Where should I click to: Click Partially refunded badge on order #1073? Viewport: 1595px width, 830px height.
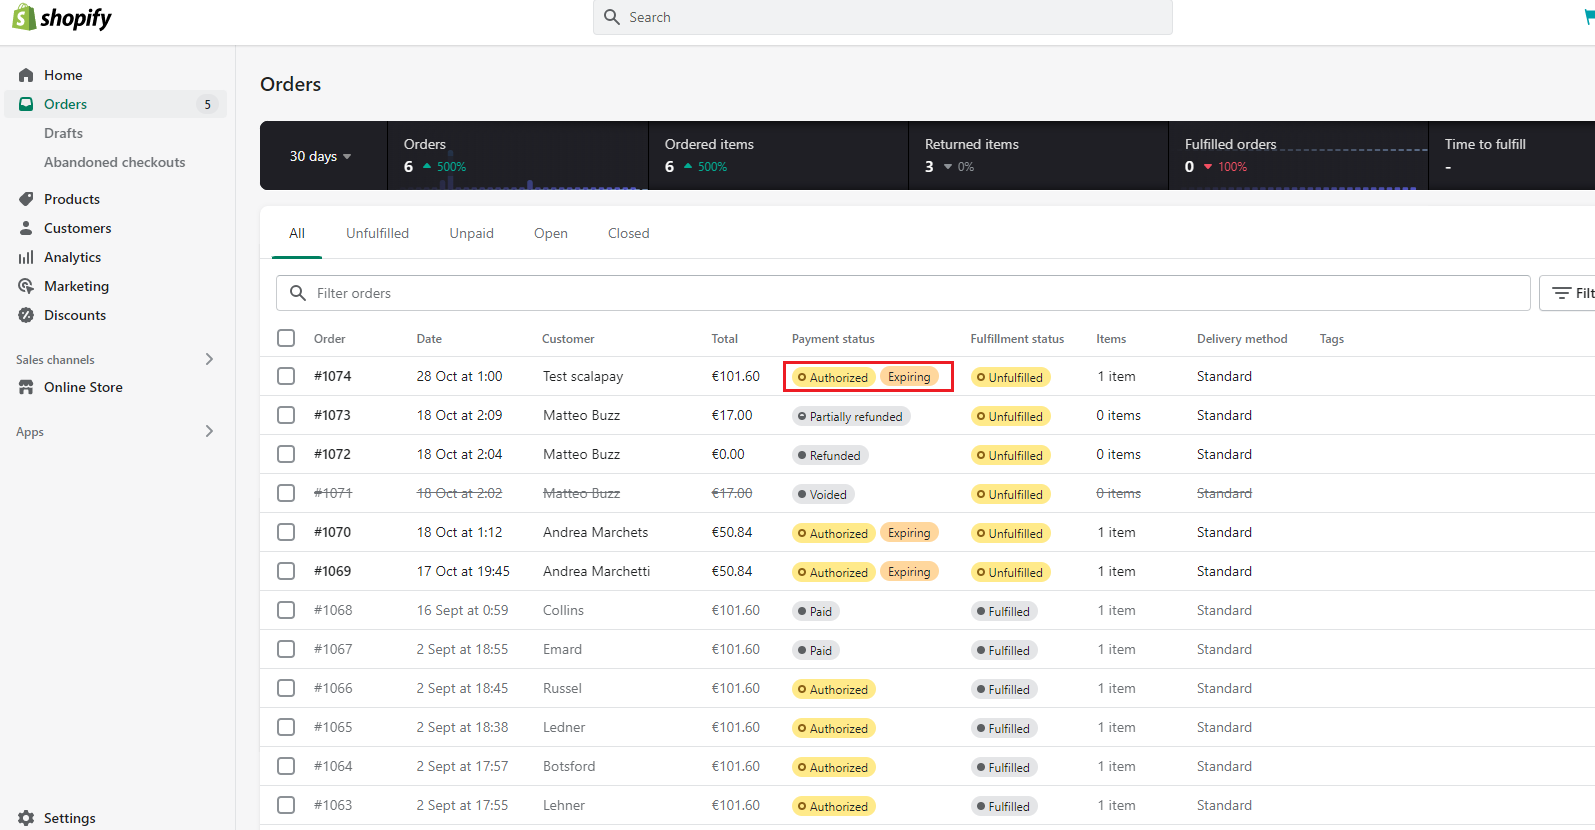[851, 416]
